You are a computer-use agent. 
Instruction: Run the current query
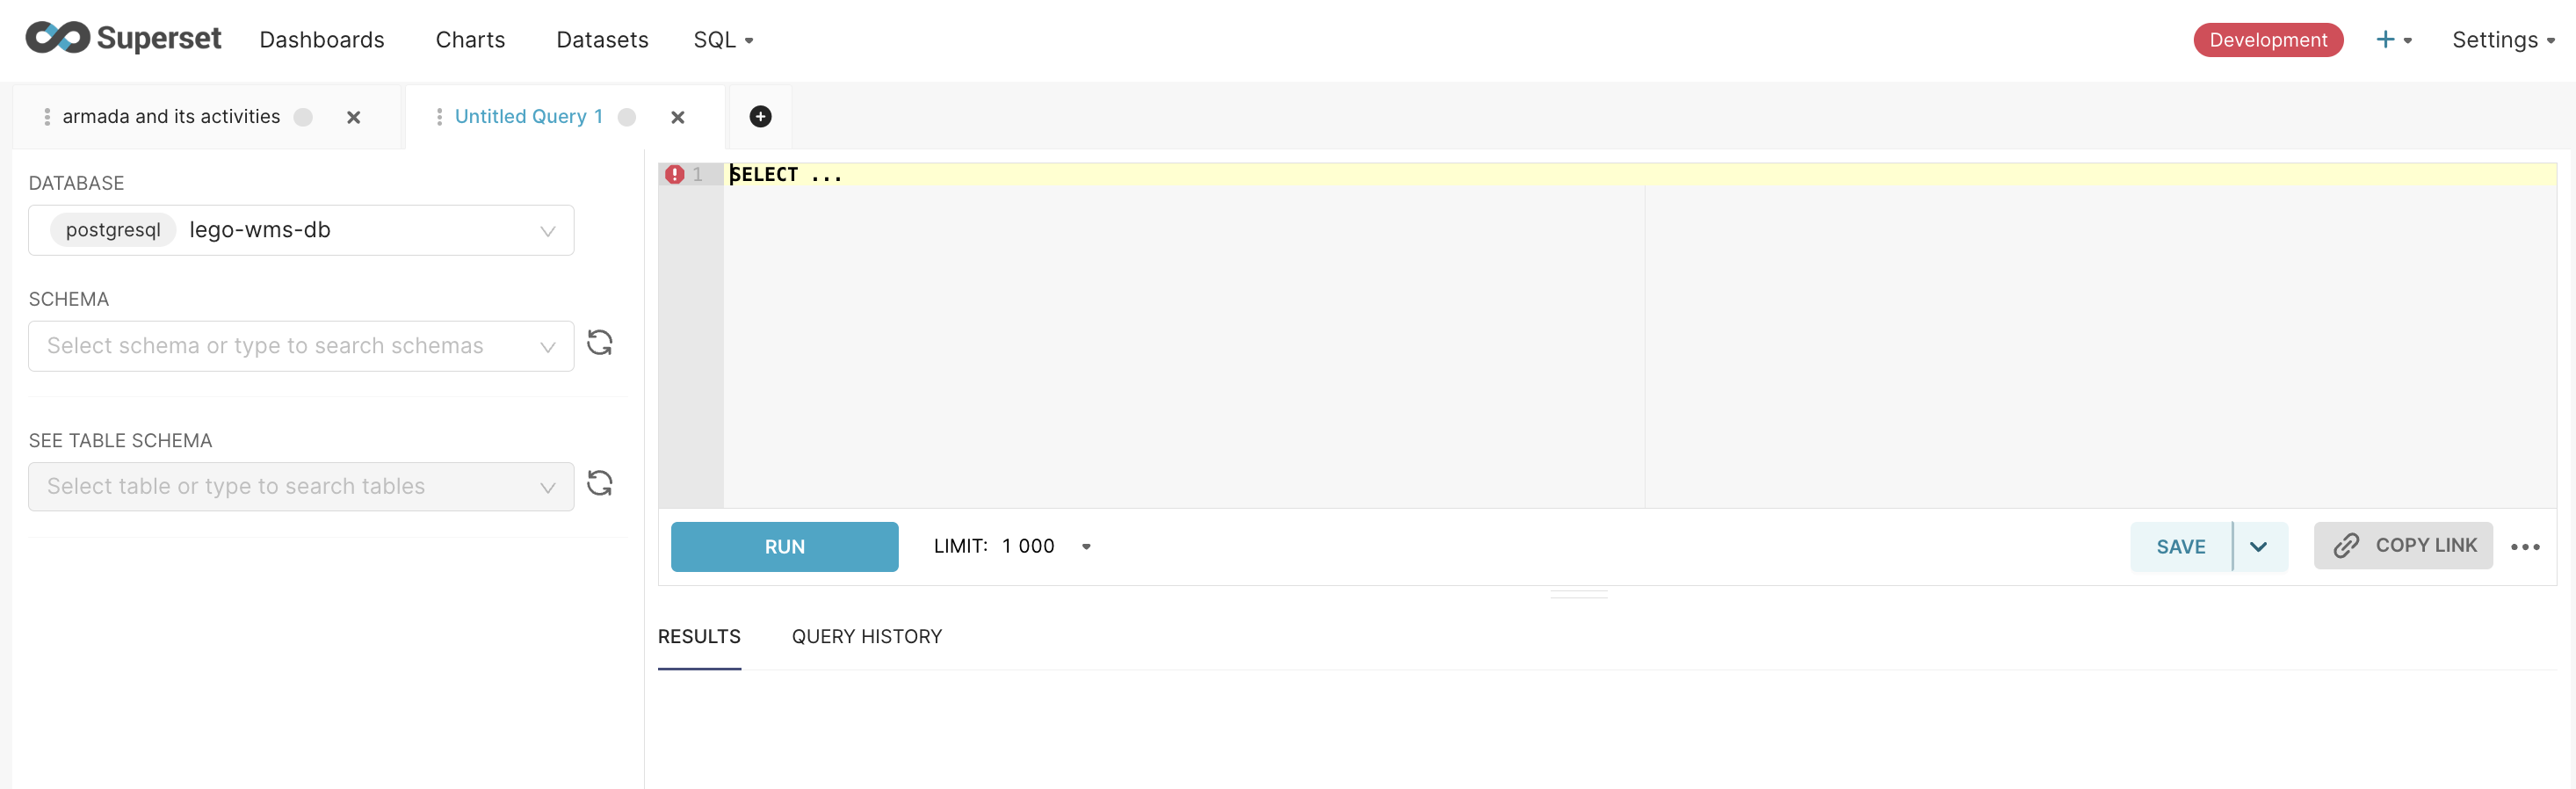click(784, 546)
